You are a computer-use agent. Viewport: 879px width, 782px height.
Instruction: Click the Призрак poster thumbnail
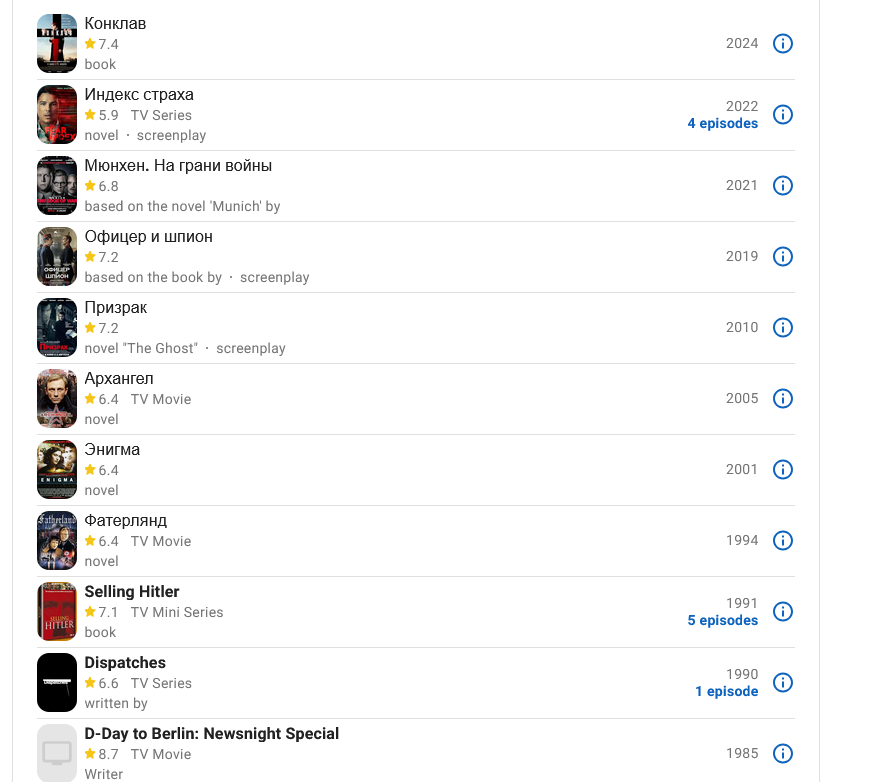[x=57, y=327]
